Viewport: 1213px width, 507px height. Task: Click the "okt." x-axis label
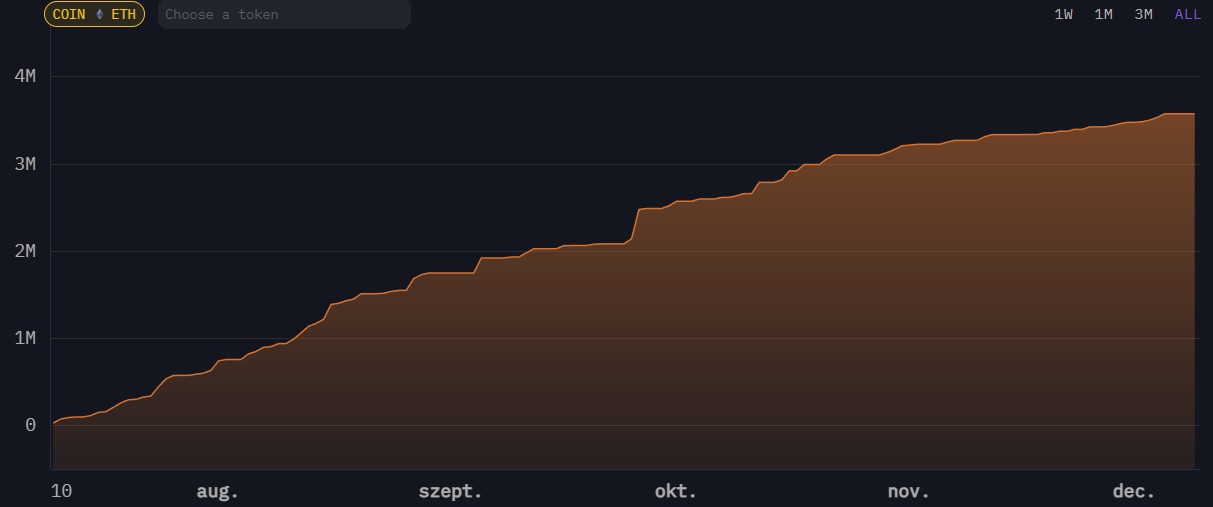[676, 491]
